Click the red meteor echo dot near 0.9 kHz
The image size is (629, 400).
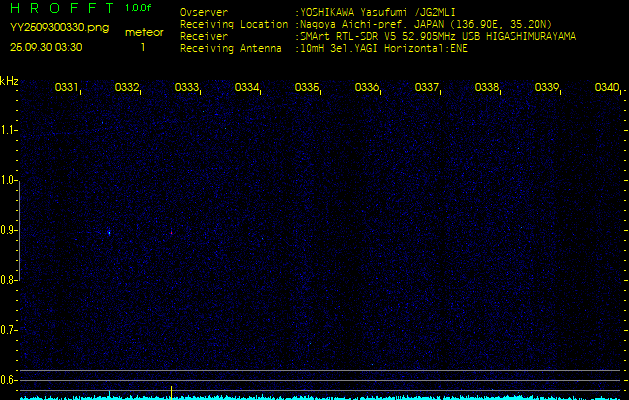[171, 232]
